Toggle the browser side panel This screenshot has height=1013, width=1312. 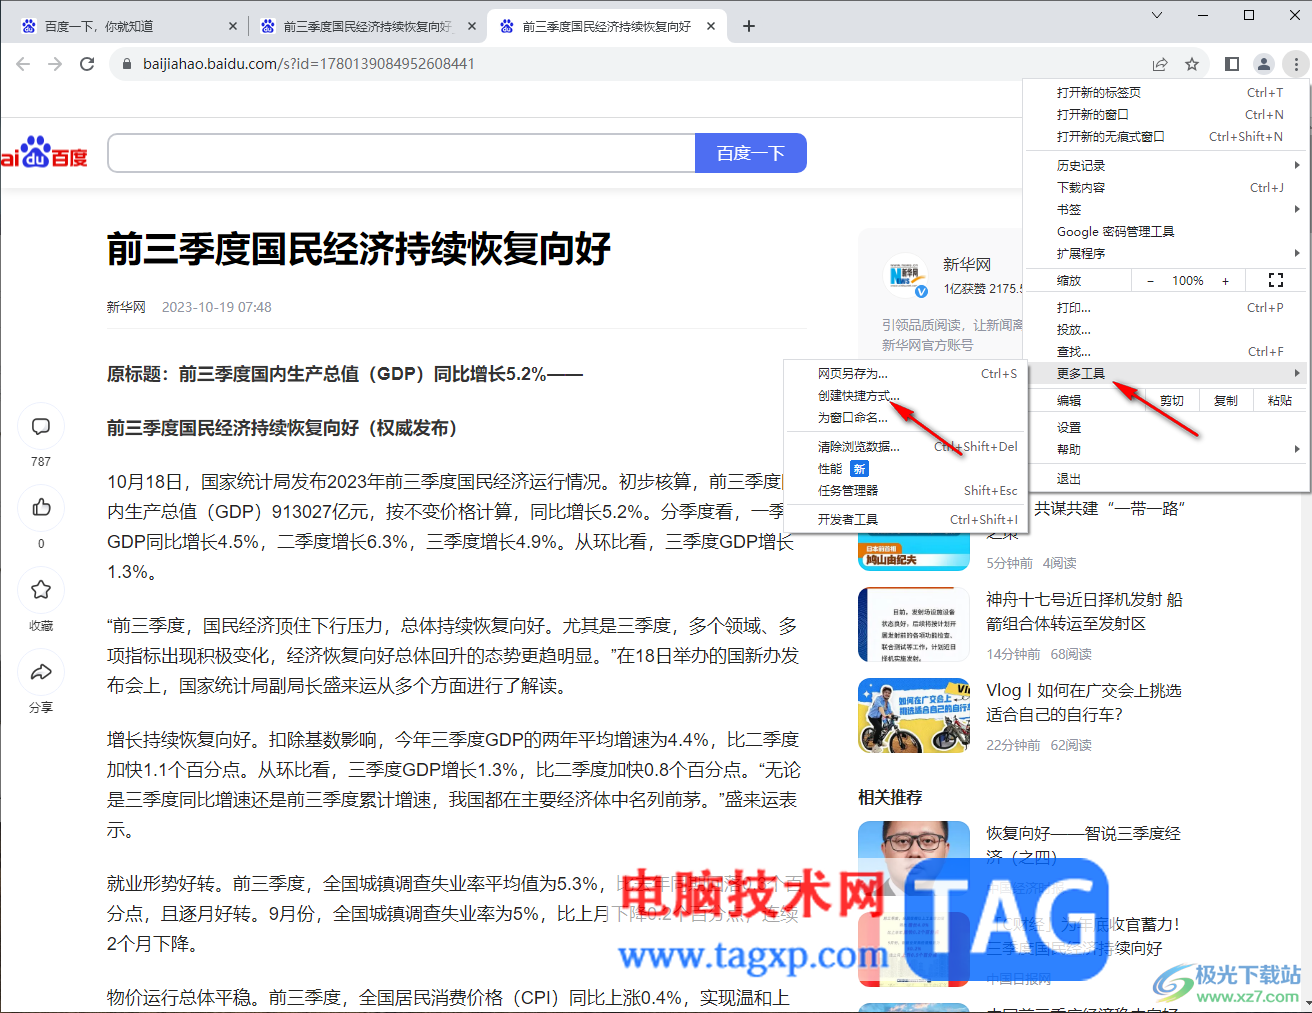pos(1232,64)
